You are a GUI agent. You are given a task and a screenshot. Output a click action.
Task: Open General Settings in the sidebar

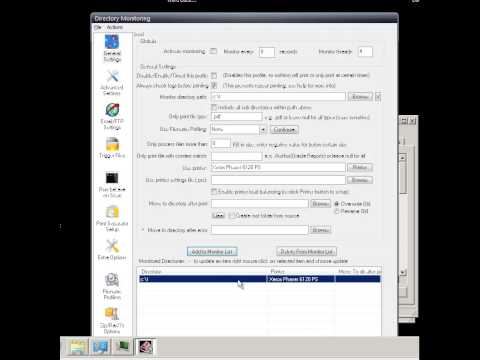click(112, 48)
